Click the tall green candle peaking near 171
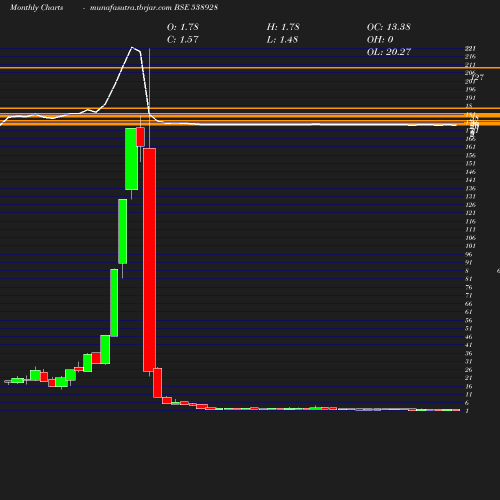 click(x=131, y=159)
